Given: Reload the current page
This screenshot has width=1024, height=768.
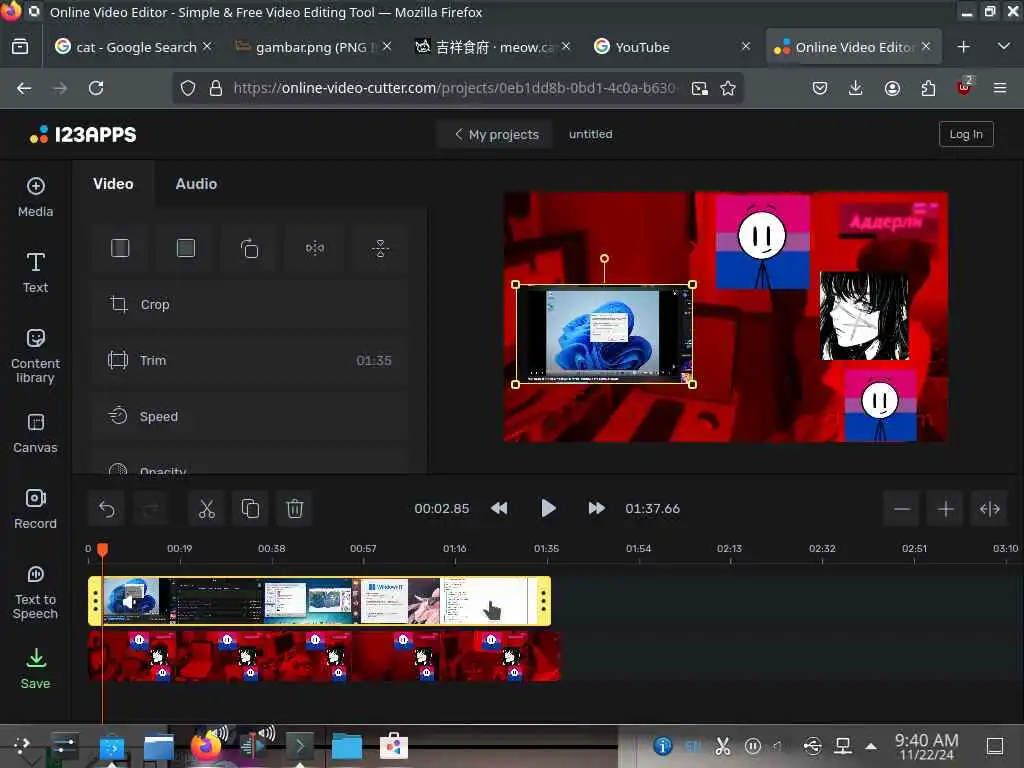Looking at the screenshot, I should point(96,88).
